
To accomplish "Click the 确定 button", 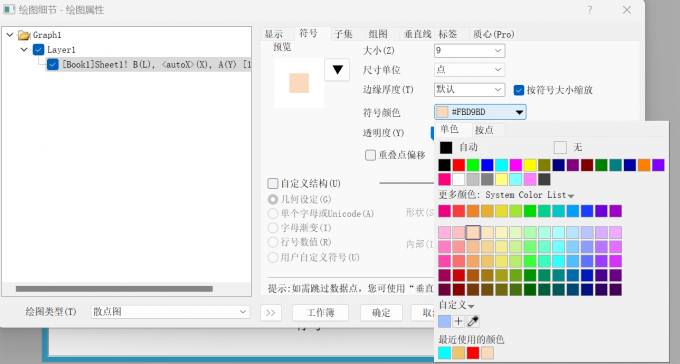I will (381, 313).
